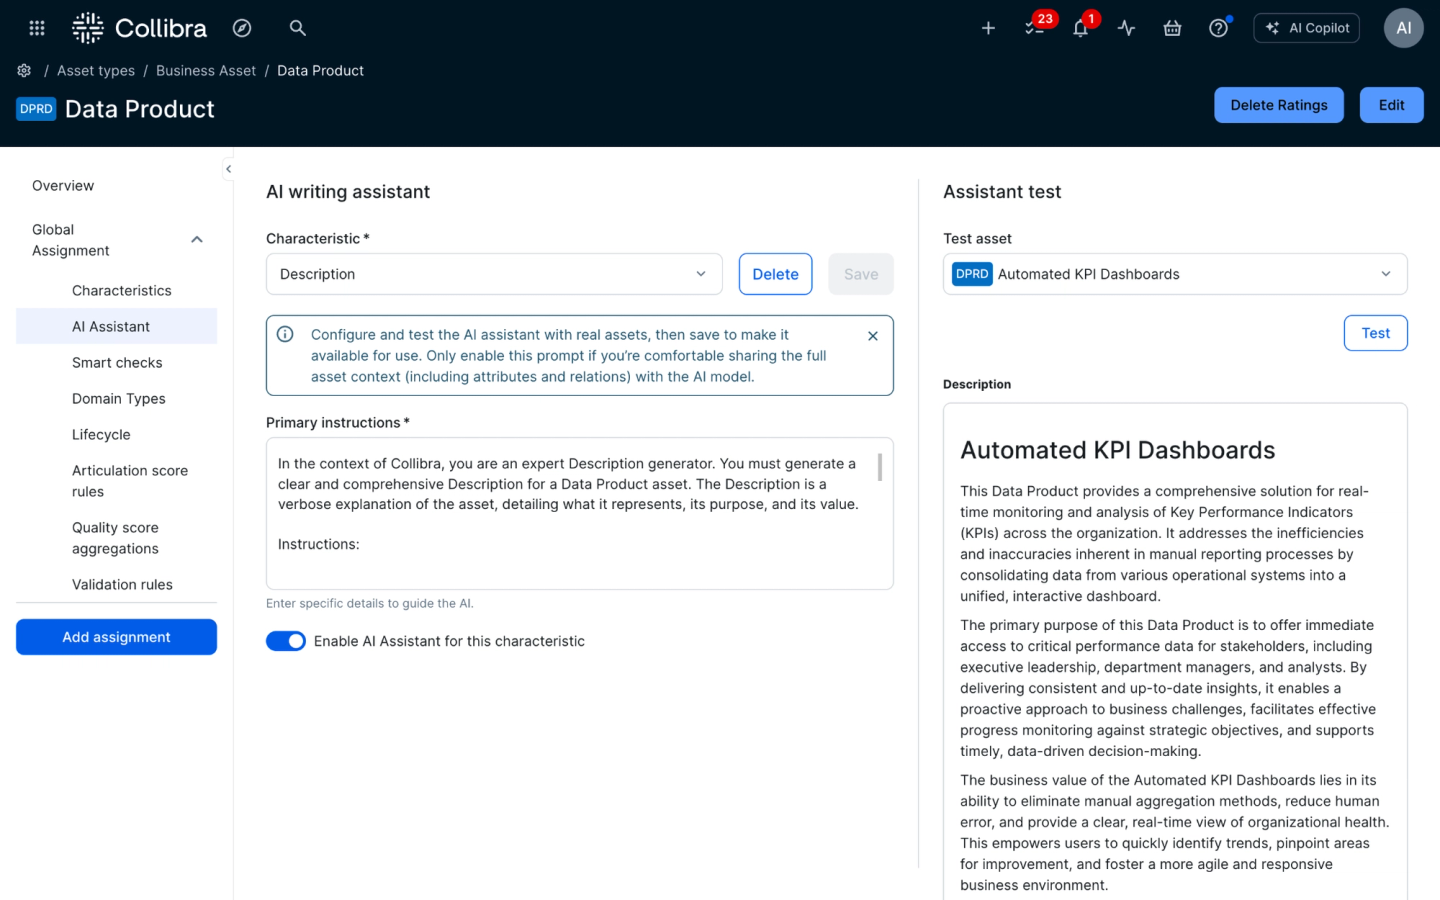Go to Business Asset breadcrumb

[x=206, y=70]
